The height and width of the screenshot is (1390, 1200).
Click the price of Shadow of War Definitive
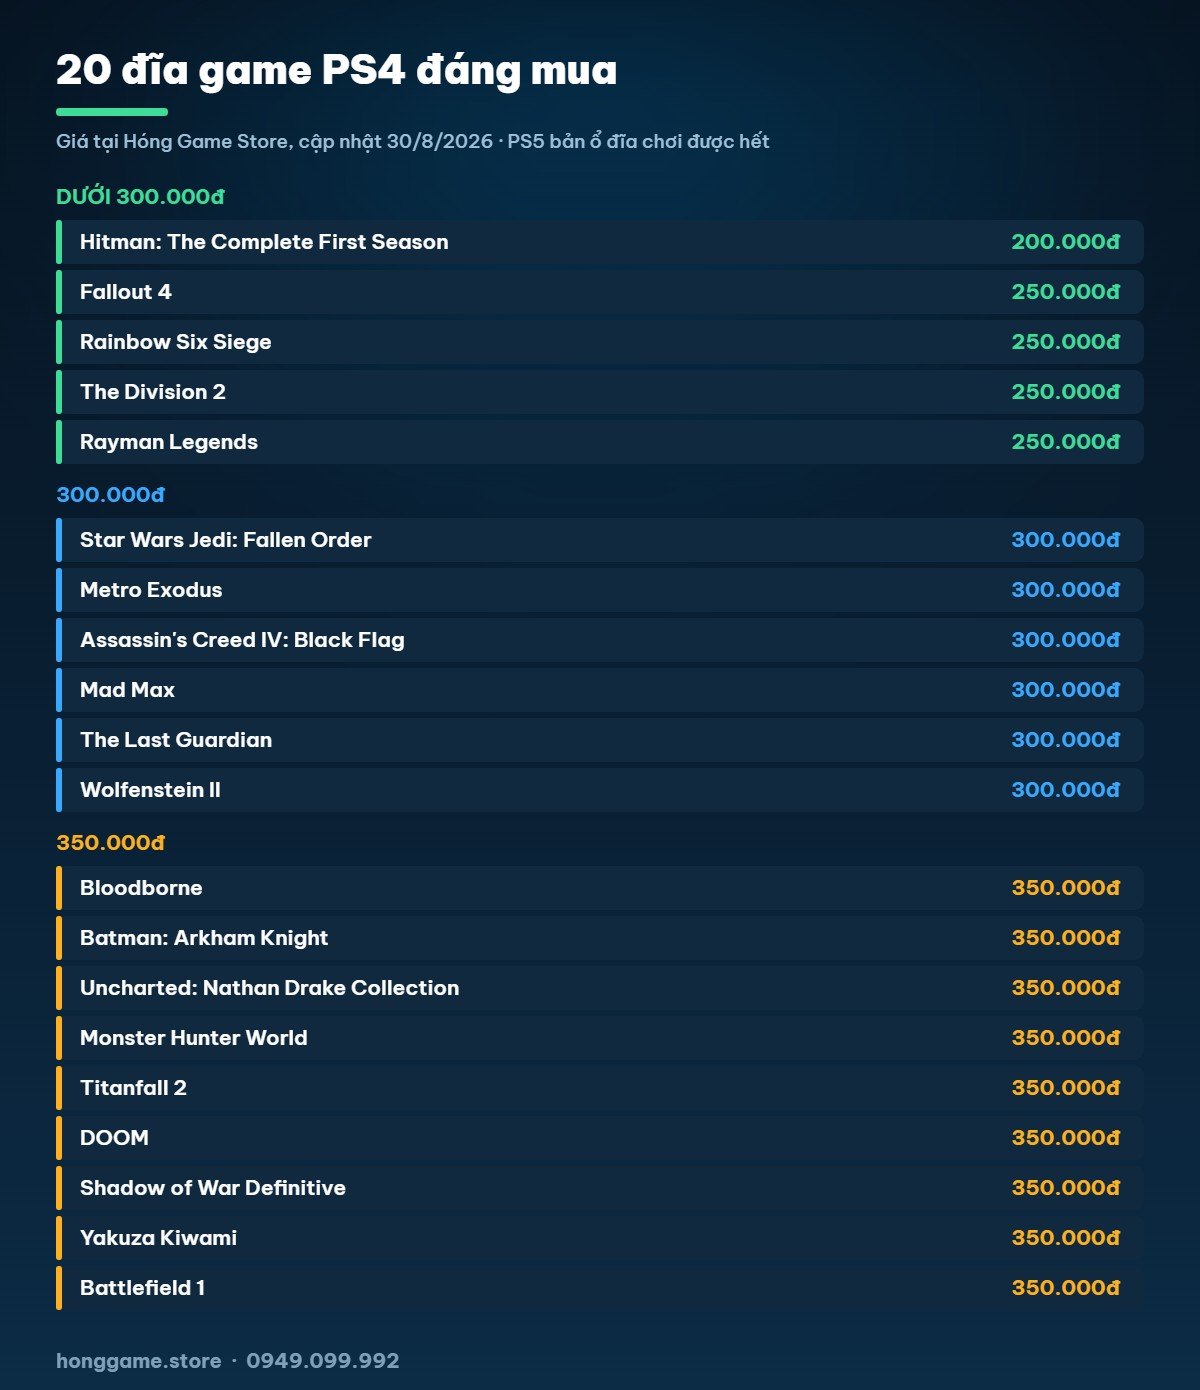click(1065, 1188)
